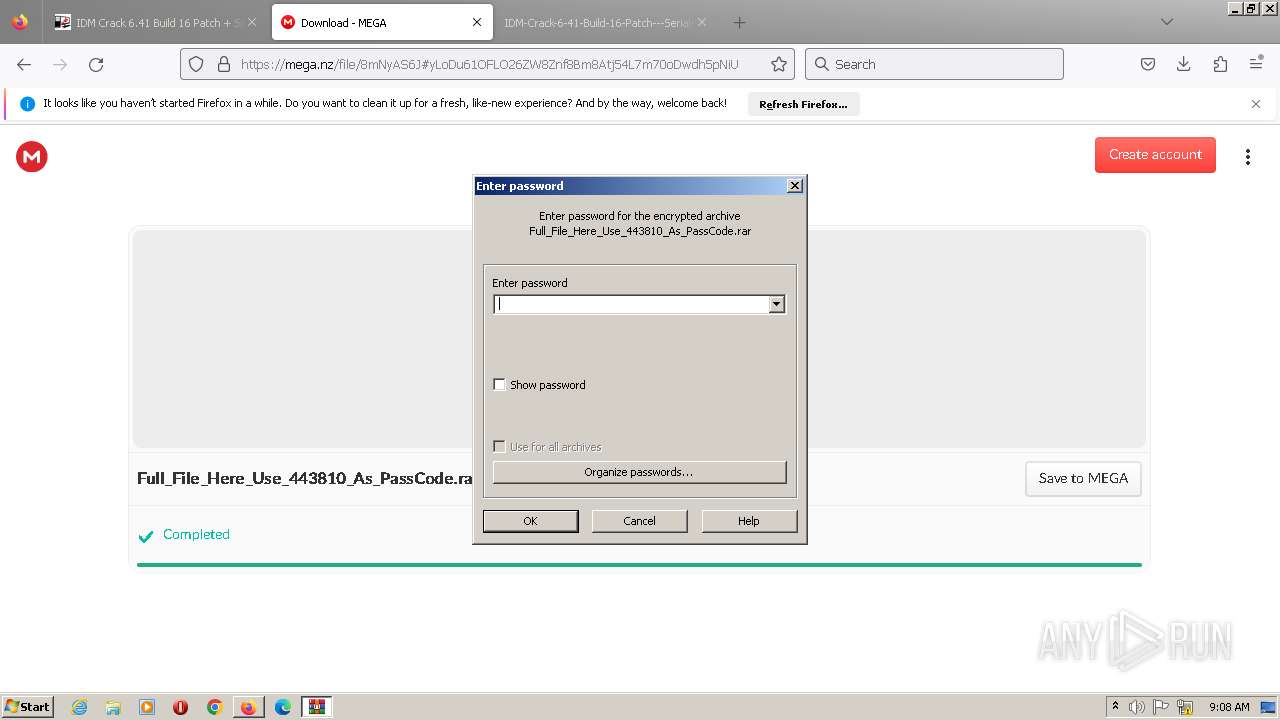Click the padlock site security icon
1280x720 pixels.
tap(223, 64)
